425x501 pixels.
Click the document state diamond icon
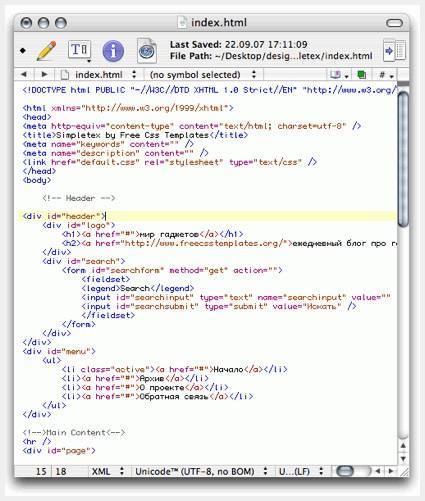[x=23, y=51]
